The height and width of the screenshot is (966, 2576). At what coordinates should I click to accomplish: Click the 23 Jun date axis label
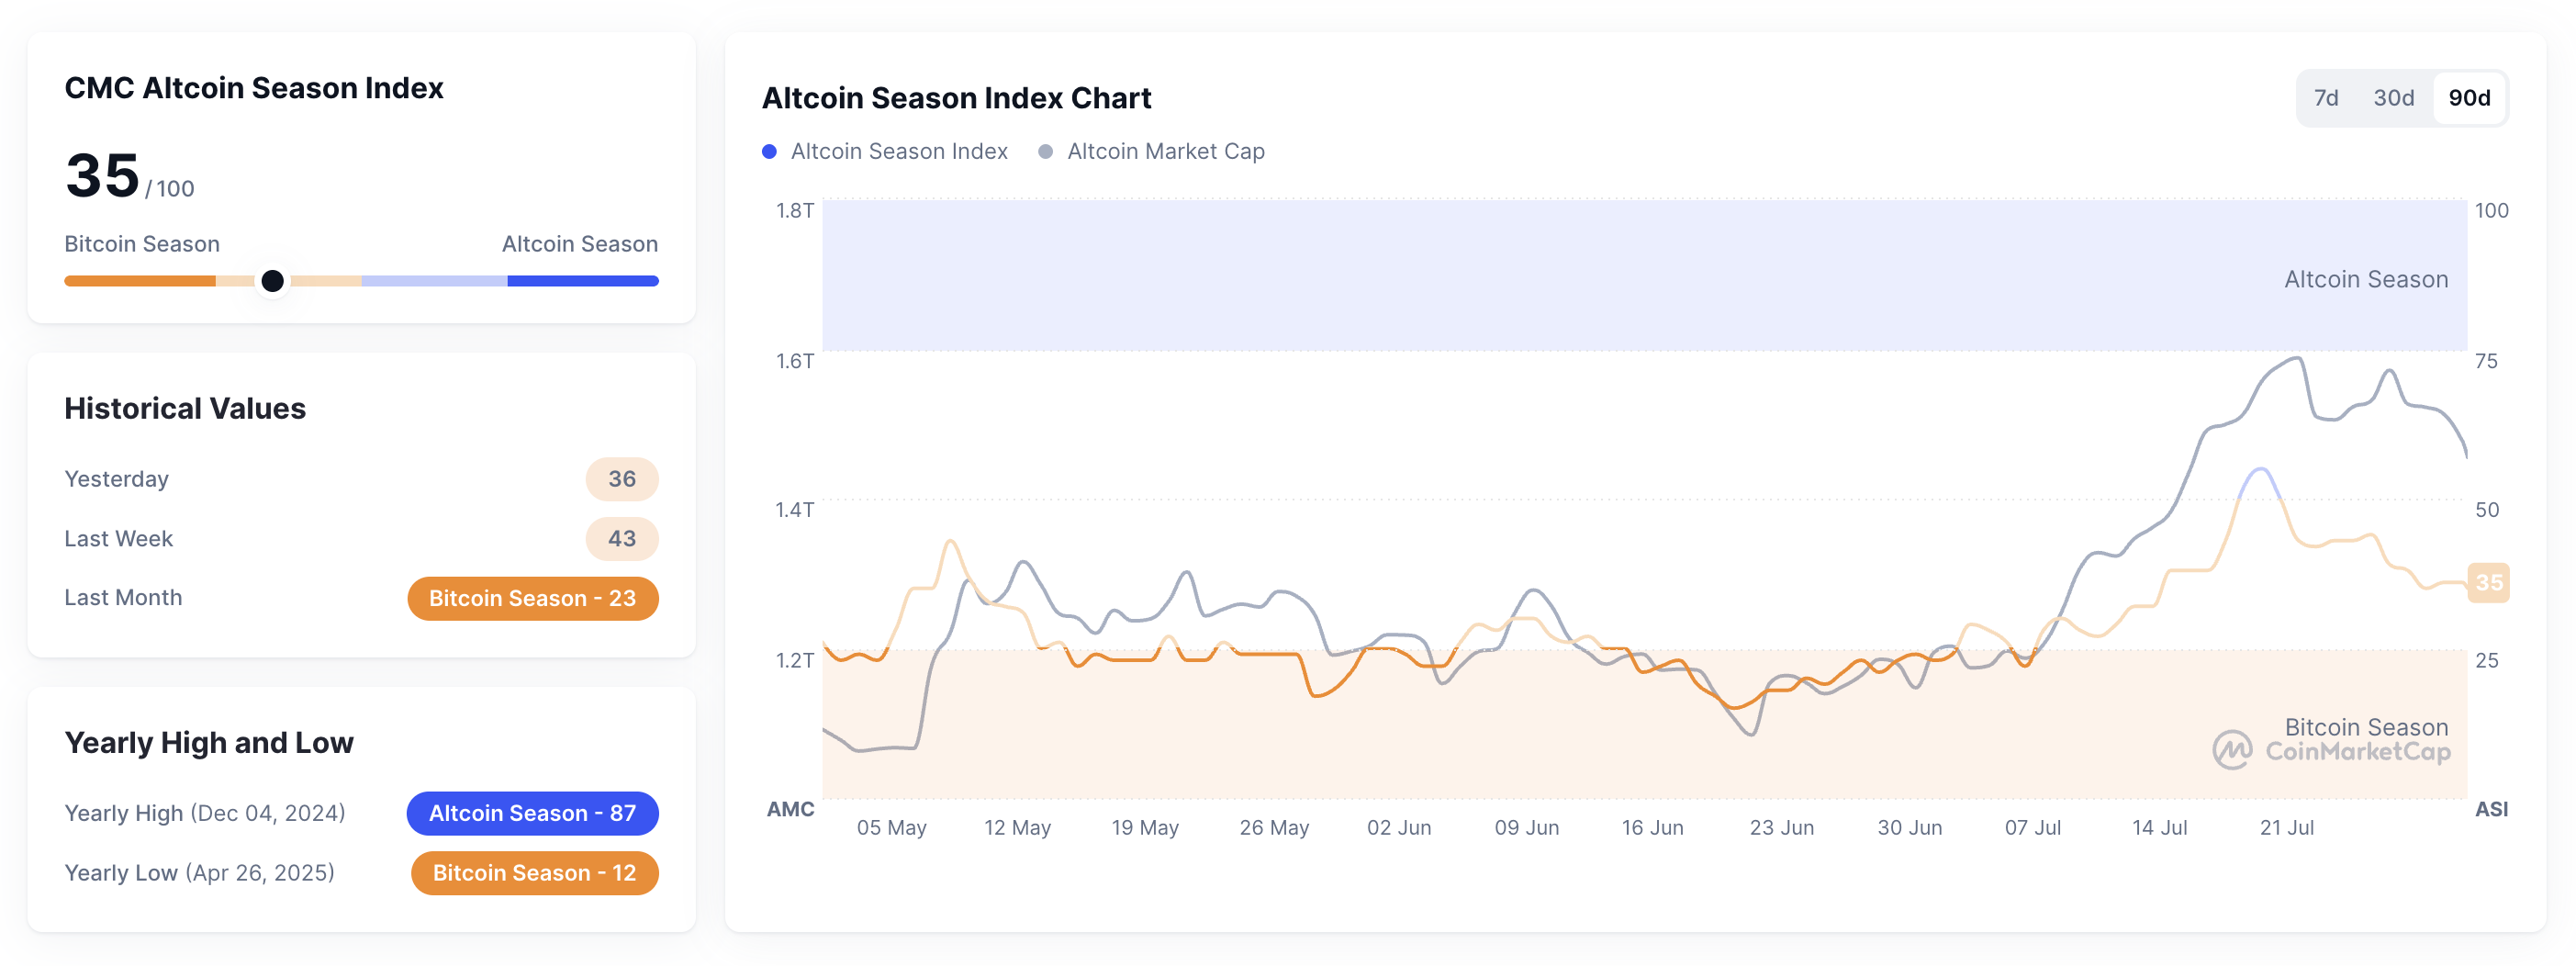[1781, 828]
